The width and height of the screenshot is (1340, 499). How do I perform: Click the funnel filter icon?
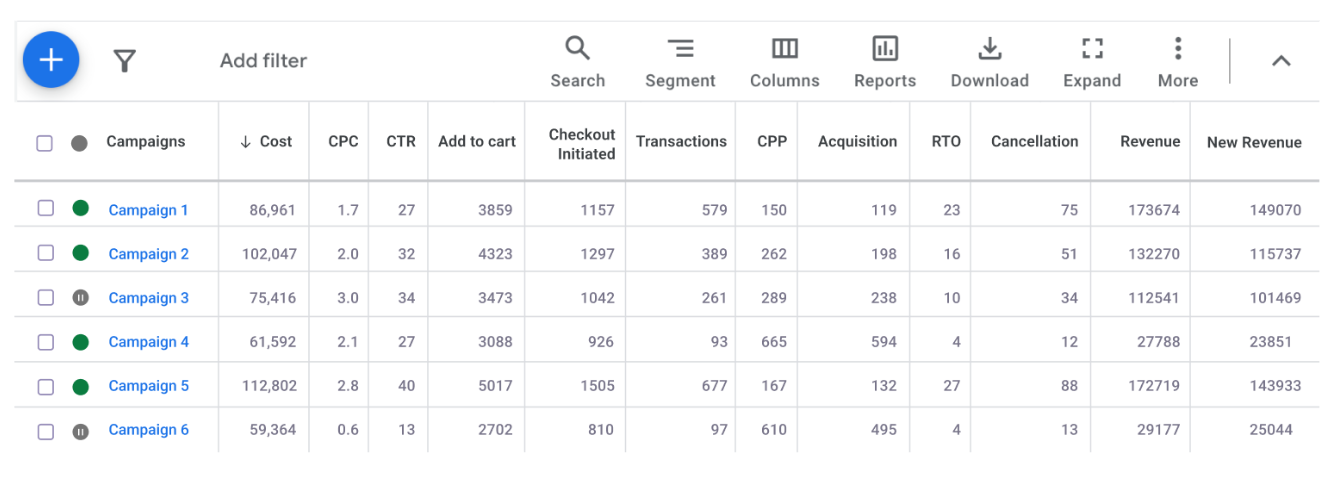tap(124, 61)
